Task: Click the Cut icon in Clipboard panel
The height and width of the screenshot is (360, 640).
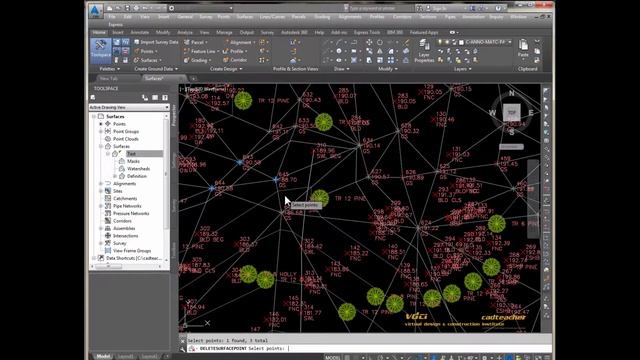Action: pyautogui.click(x=537, y=42)
